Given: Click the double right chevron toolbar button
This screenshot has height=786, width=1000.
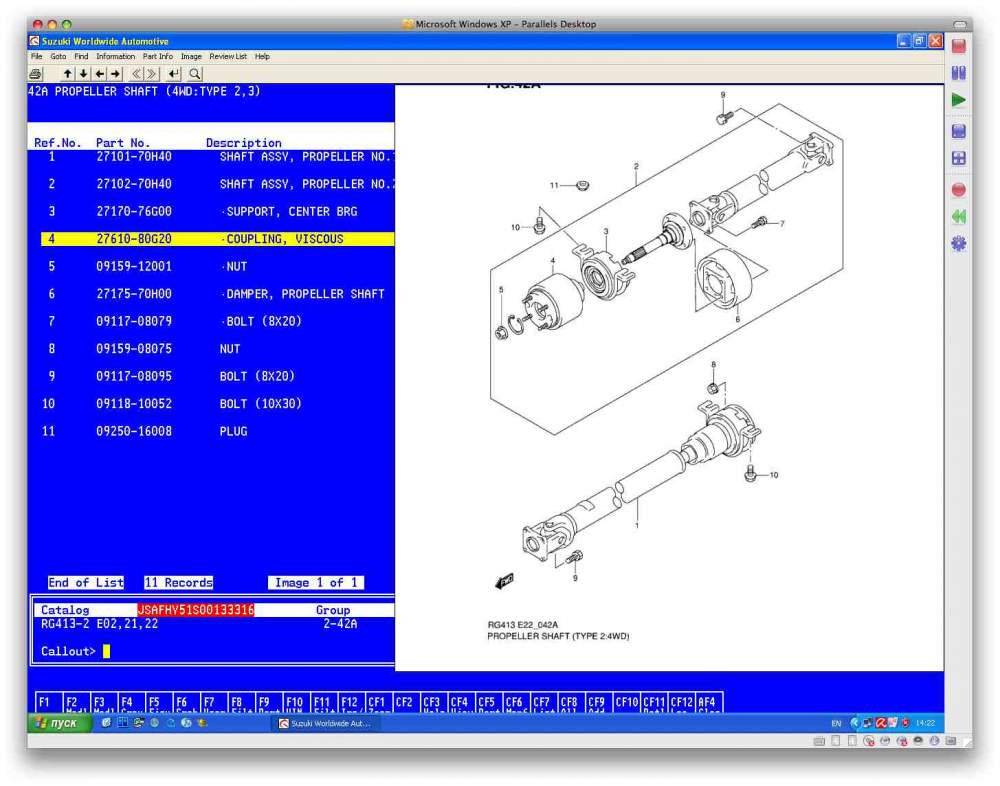Looking at the screenshot, I should [x=152, y=74].
